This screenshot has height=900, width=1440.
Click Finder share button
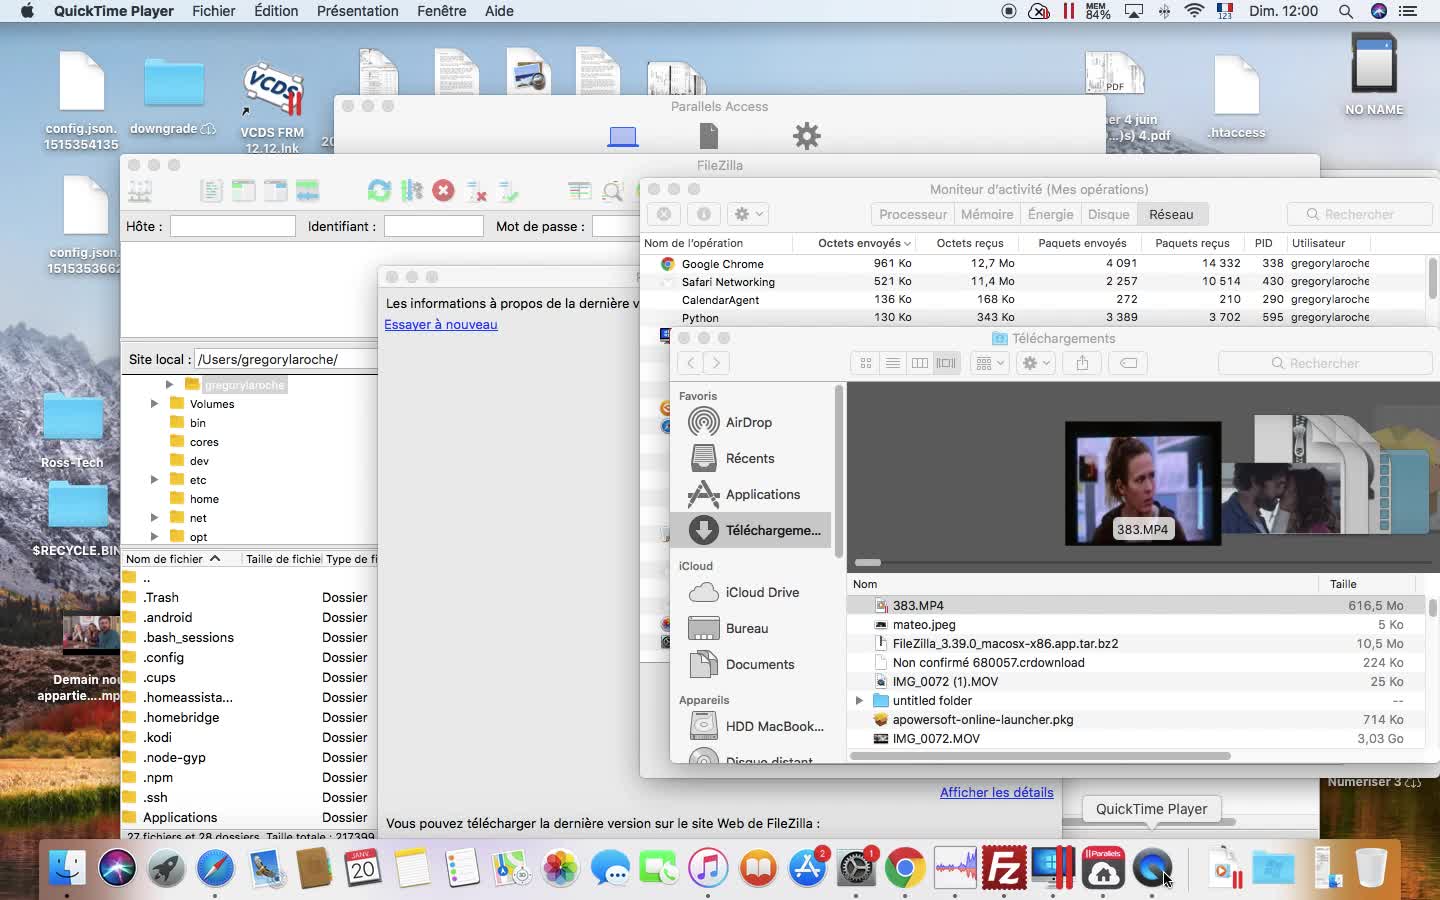point(1082,363)
